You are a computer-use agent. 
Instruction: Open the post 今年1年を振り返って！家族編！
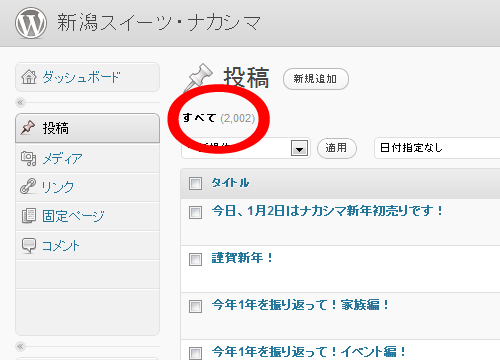coord(301,305)
